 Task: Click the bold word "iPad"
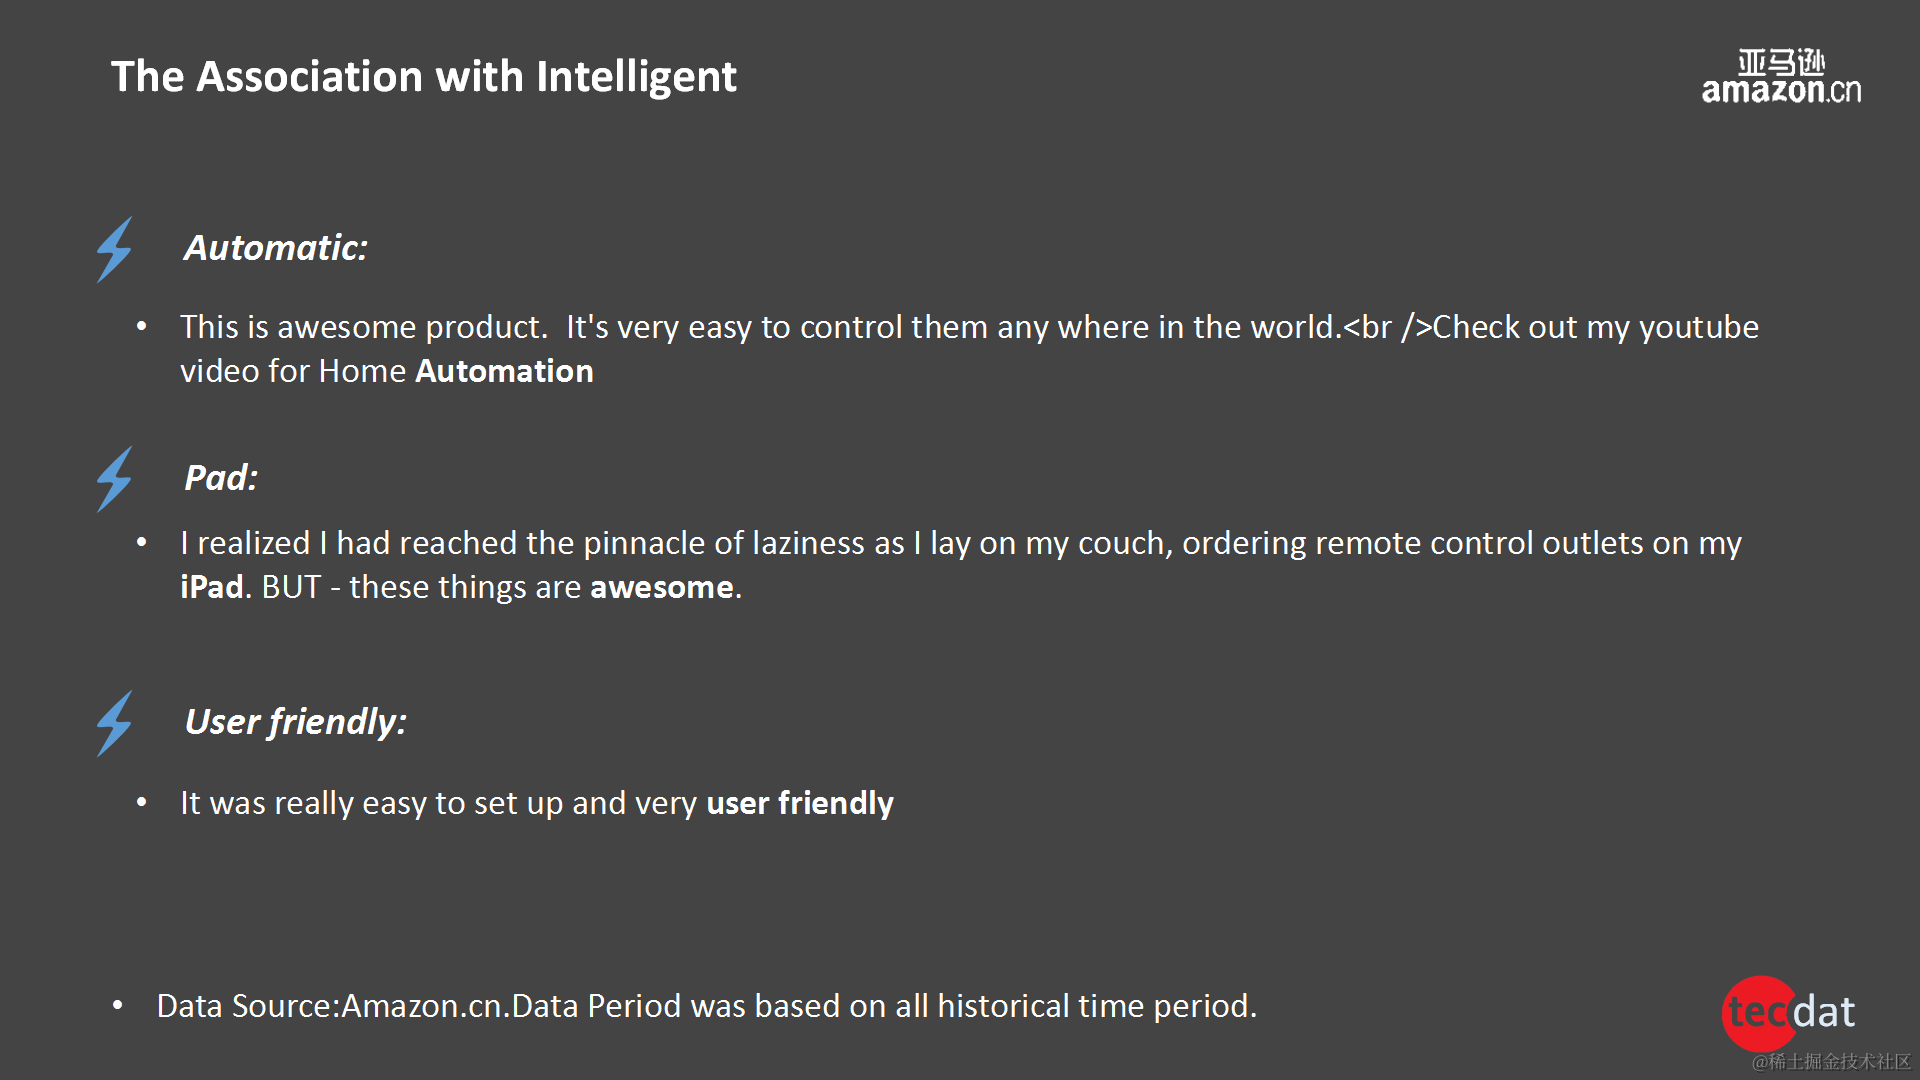coord(211,587)
